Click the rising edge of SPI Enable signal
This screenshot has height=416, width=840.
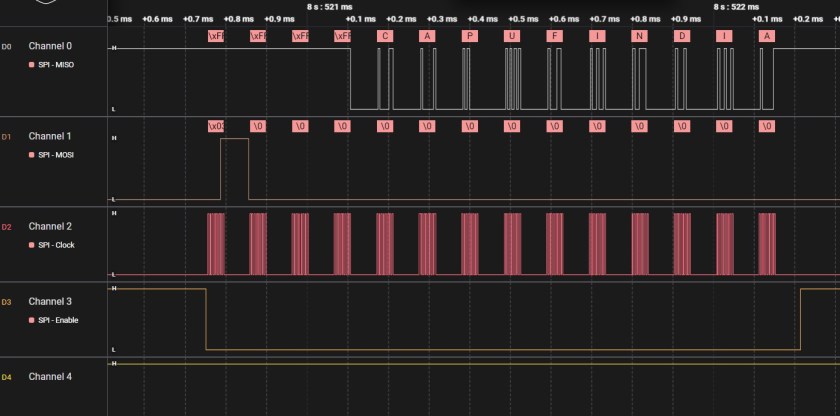(x=801, y=319)
